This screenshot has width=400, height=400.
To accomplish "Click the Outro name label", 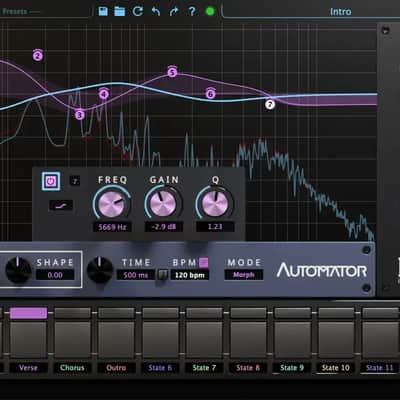I will [116, 368].
